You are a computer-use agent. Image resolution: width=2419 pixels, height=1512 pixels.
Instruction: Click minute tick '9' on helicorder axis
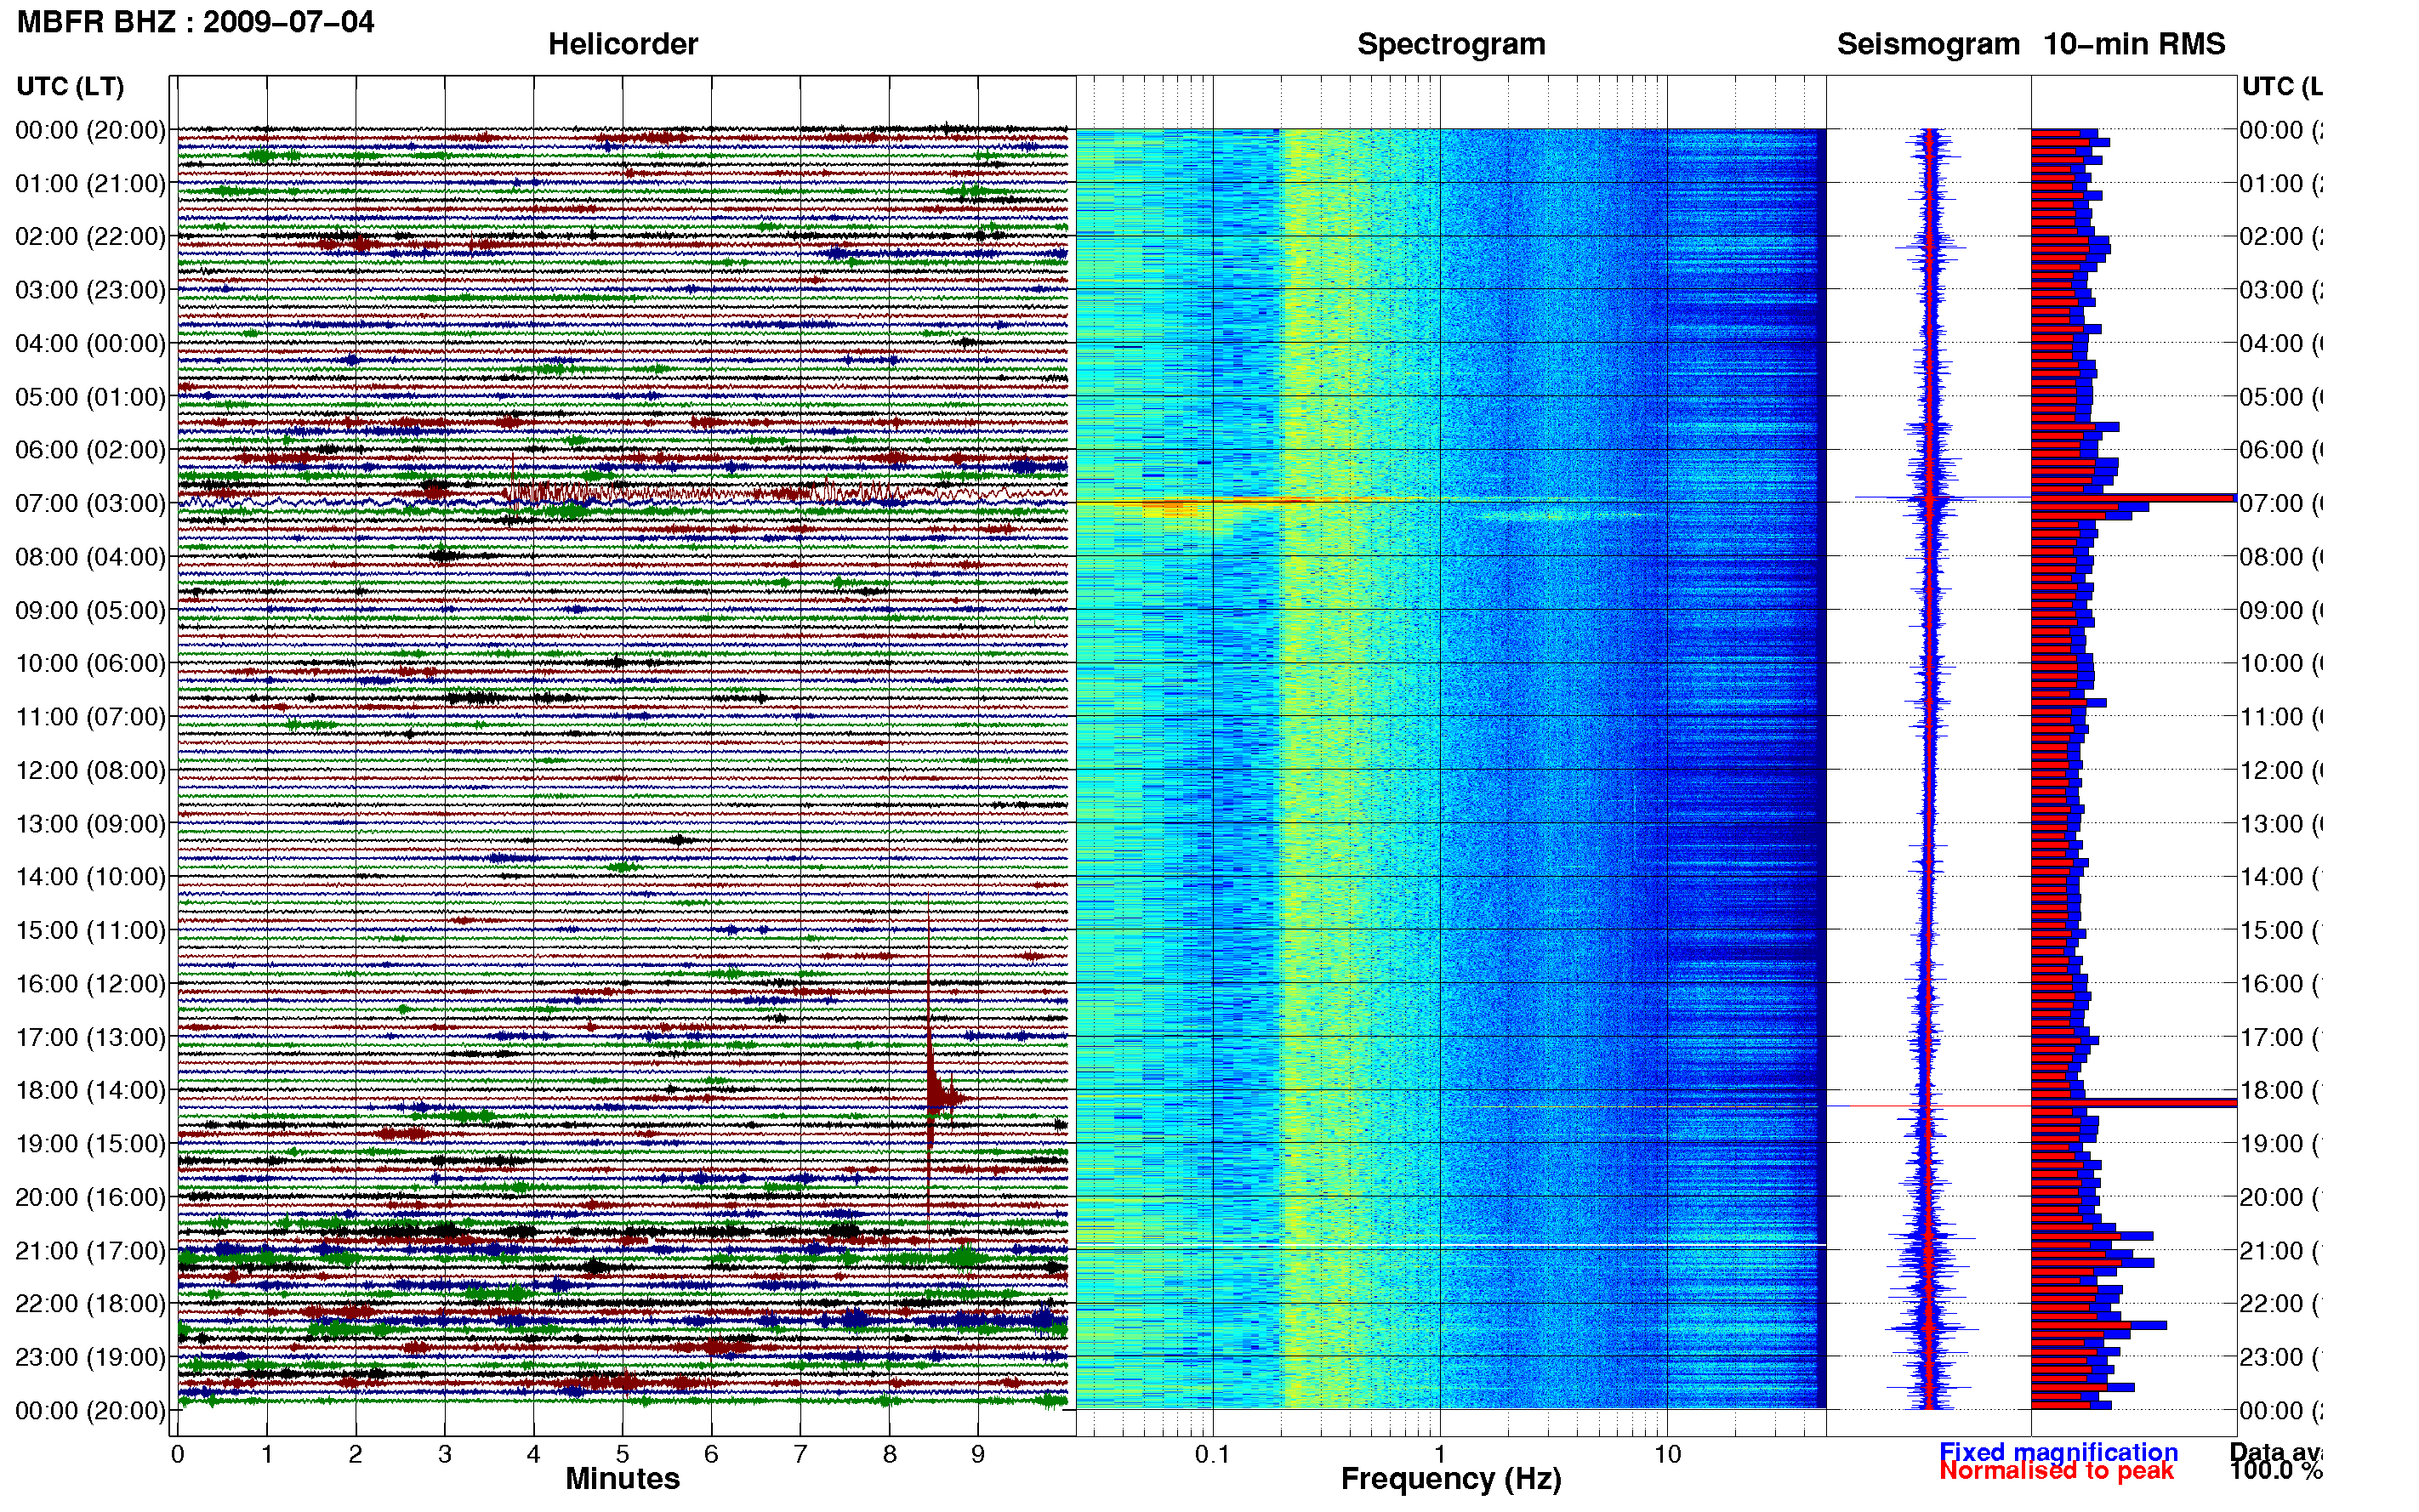978,1454
